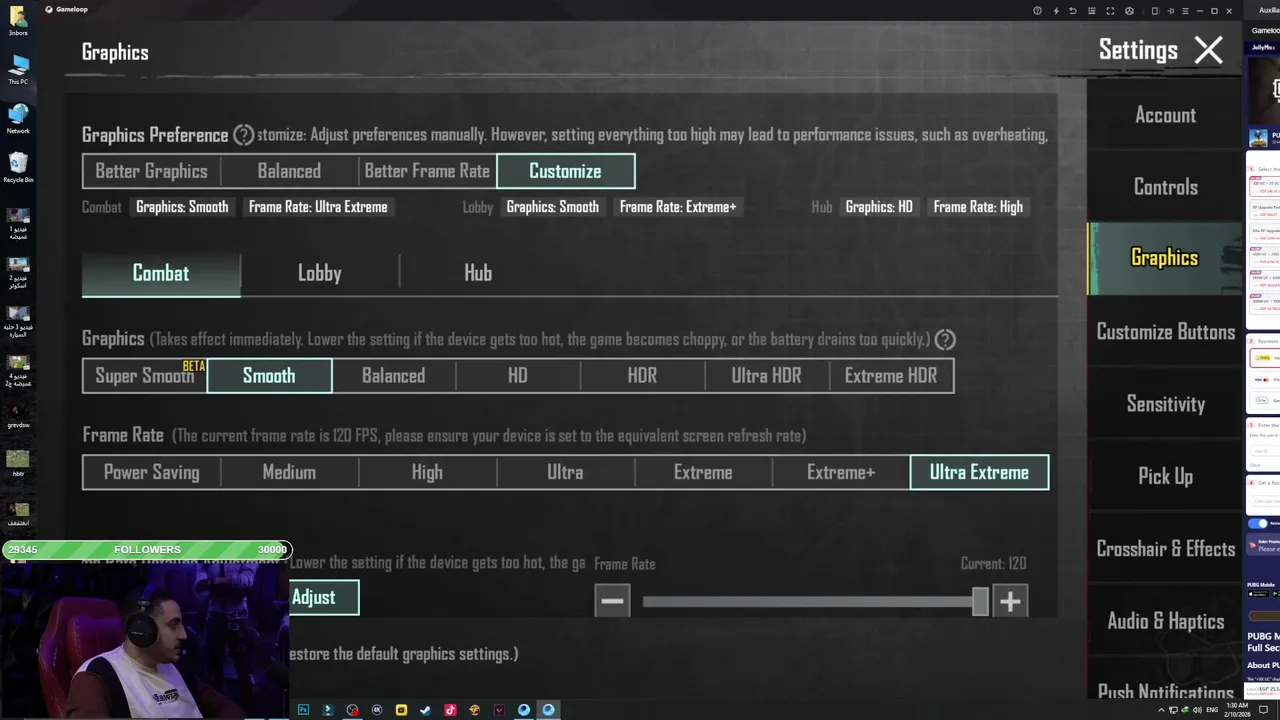
Task: Click the pin window icon
Action: 1171,11
